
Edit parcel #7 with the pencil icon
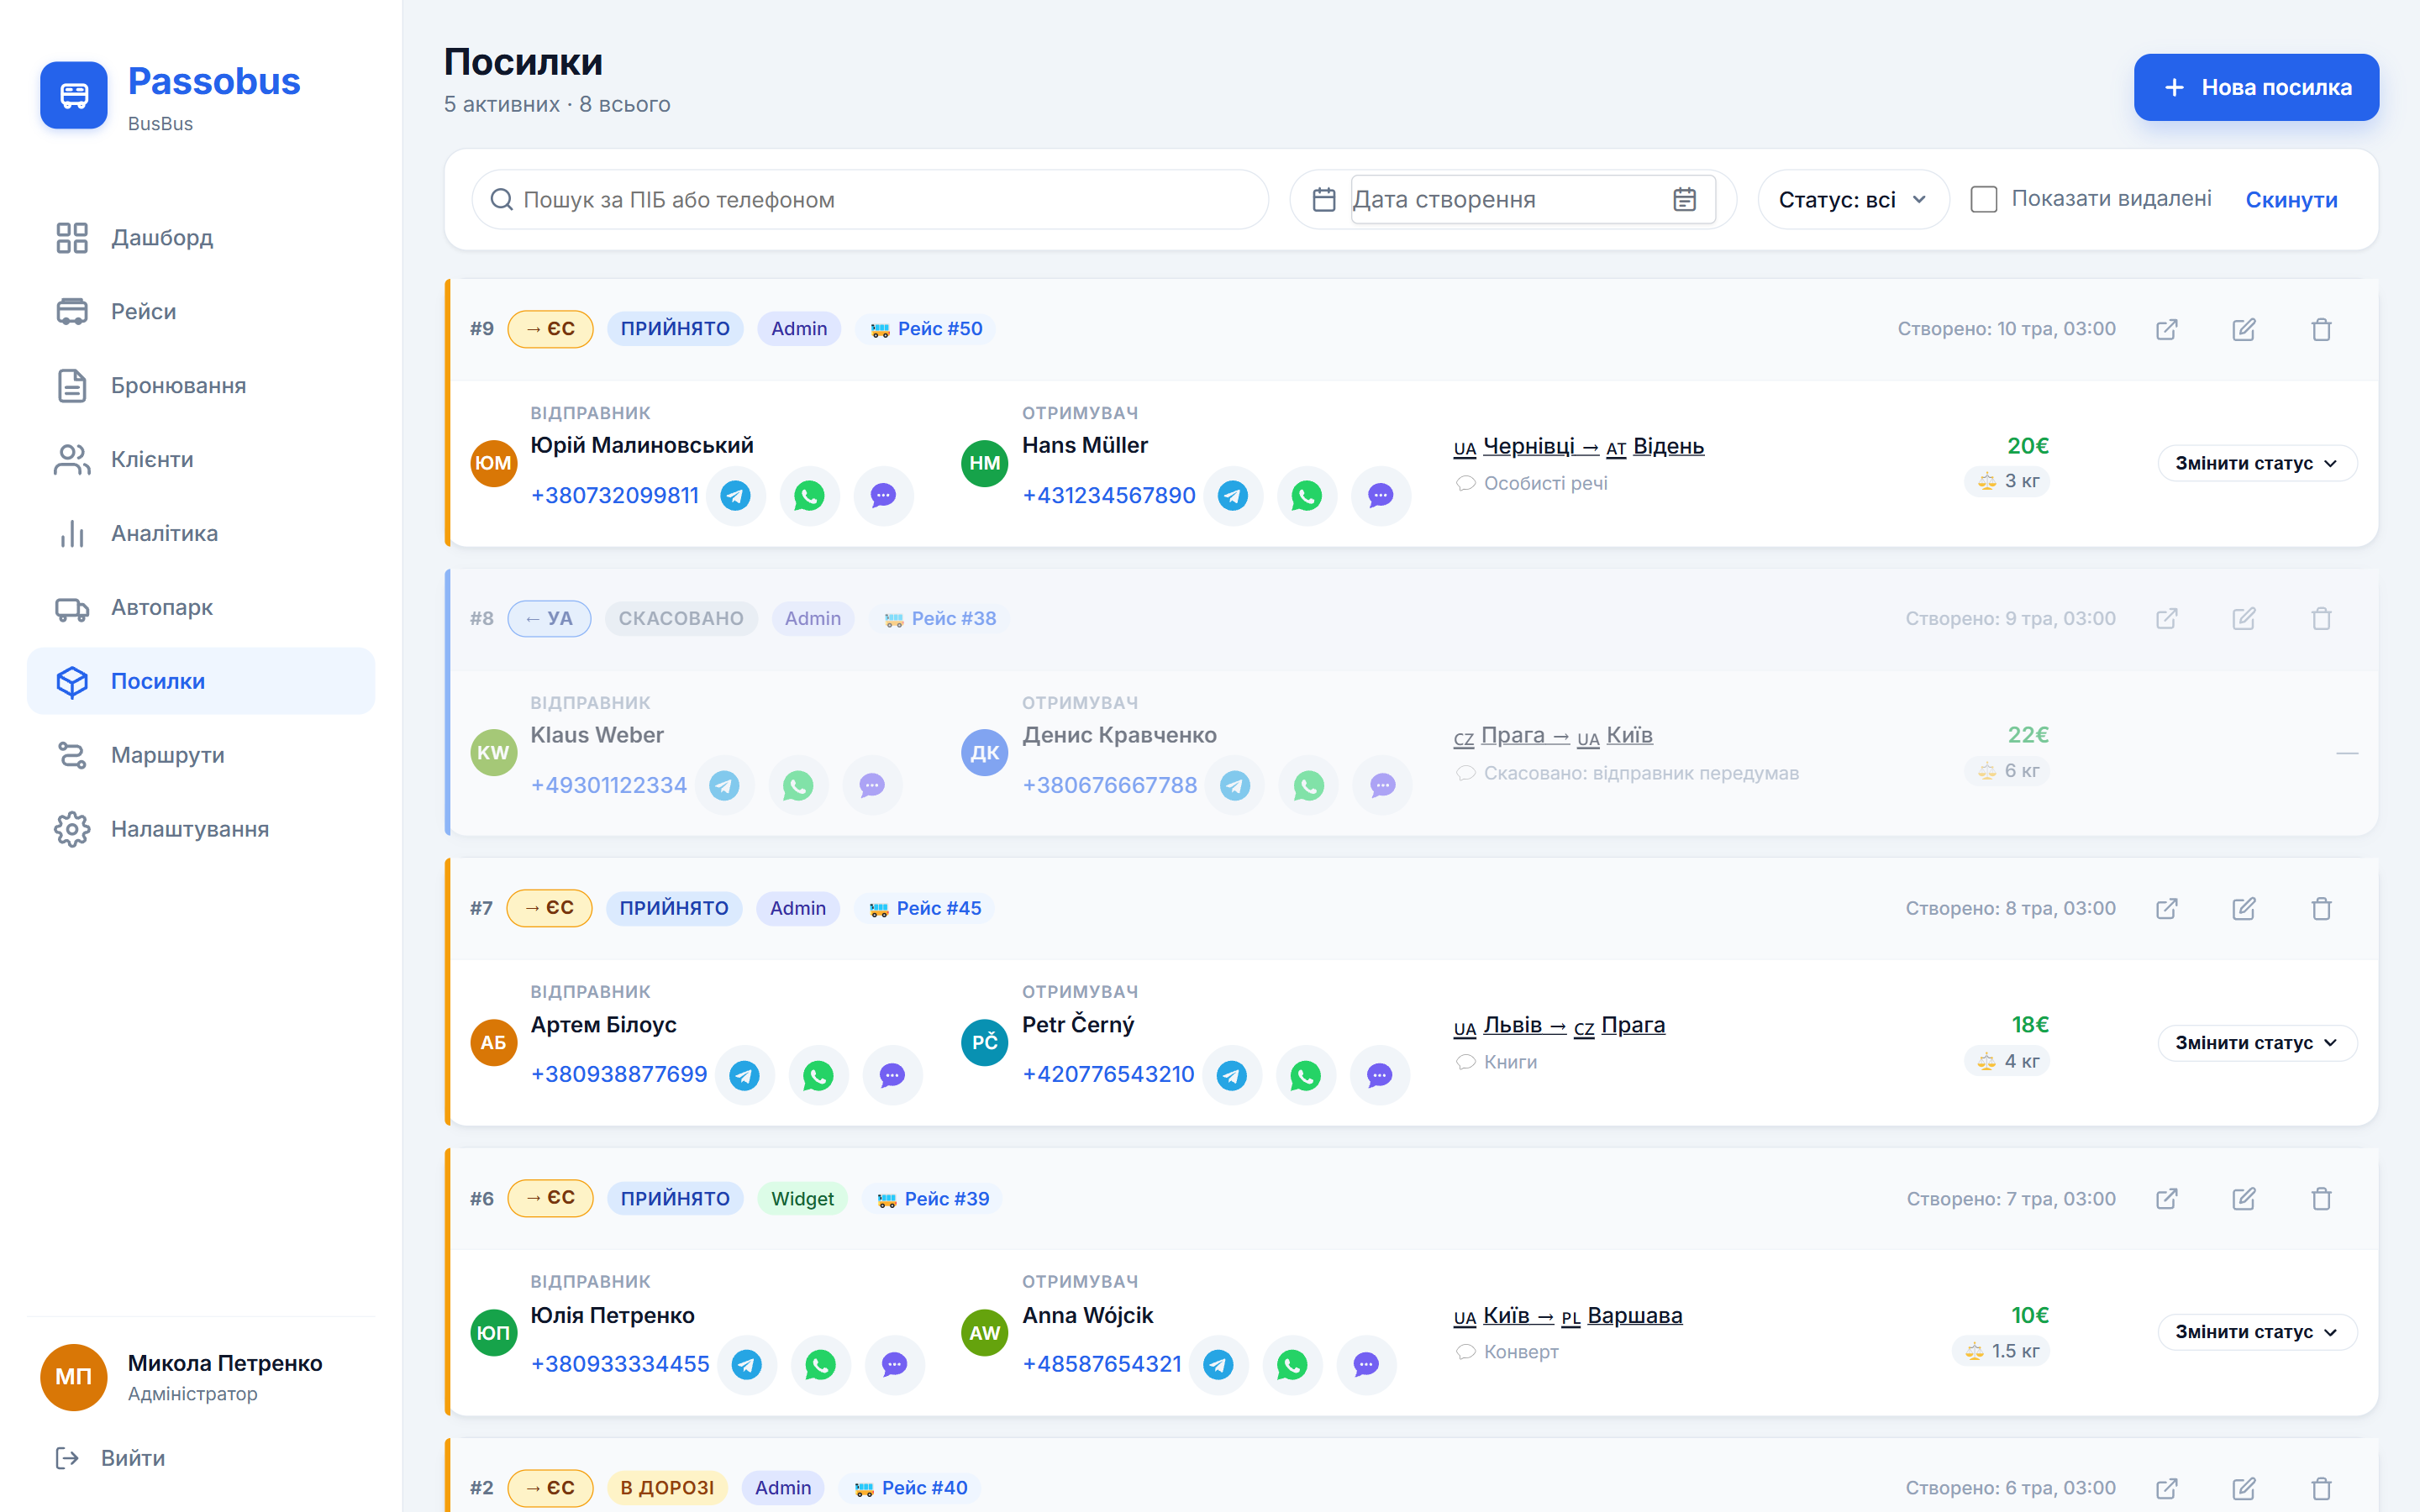click(x=2244, y=908)
